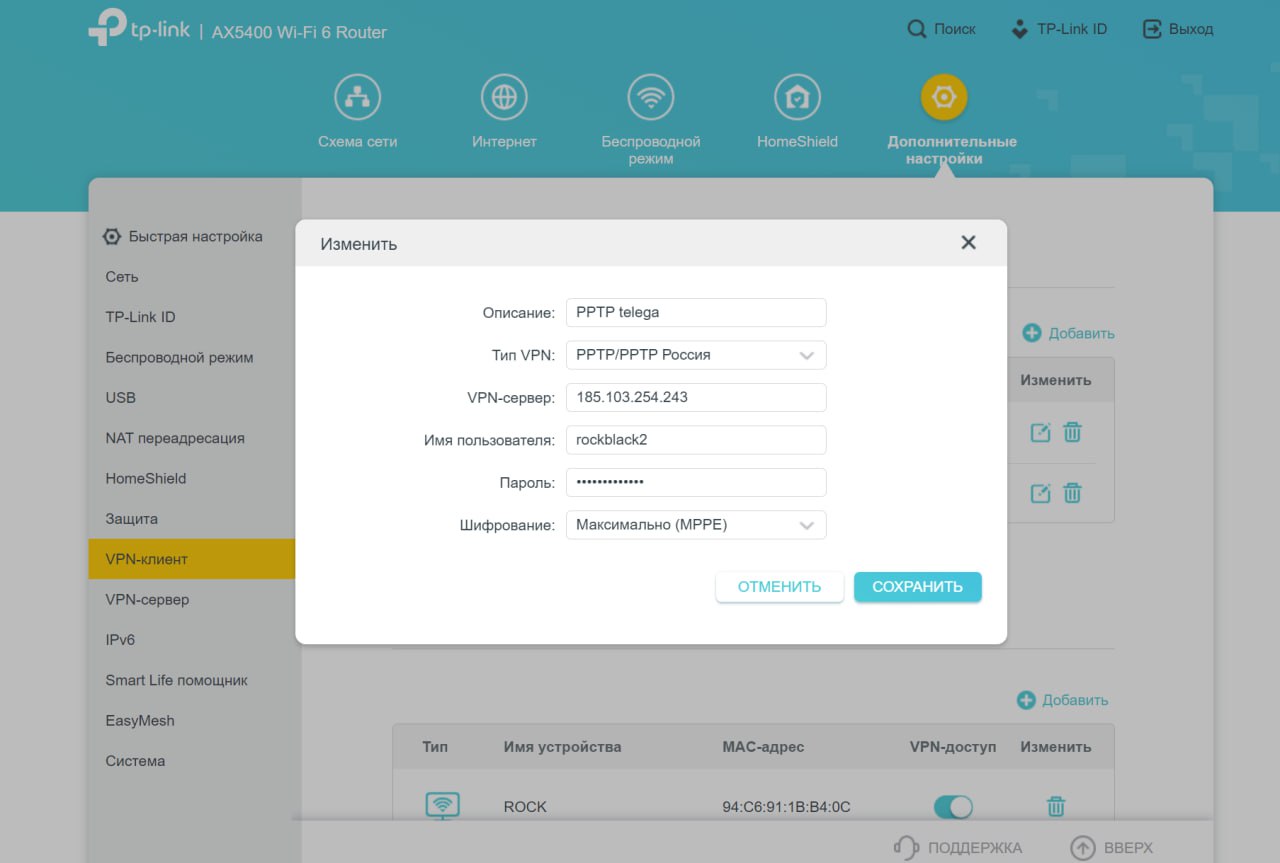
Task: Open the Схема сети network map icon
Action: 357,98
